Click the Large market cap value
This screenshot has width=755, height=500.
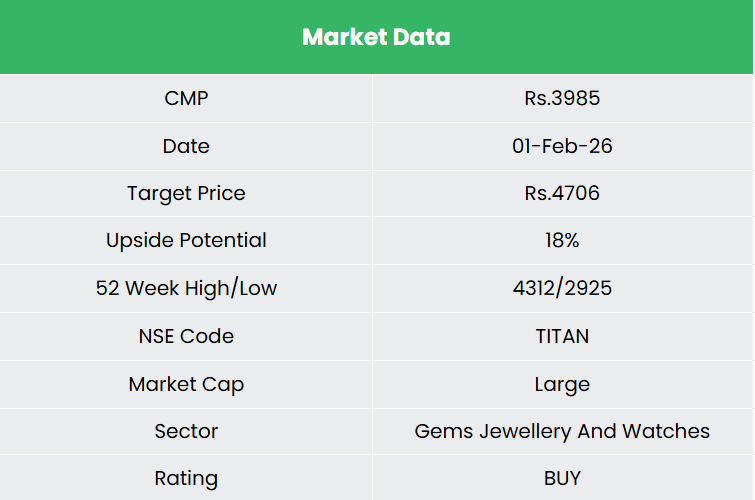pos(562,384)
